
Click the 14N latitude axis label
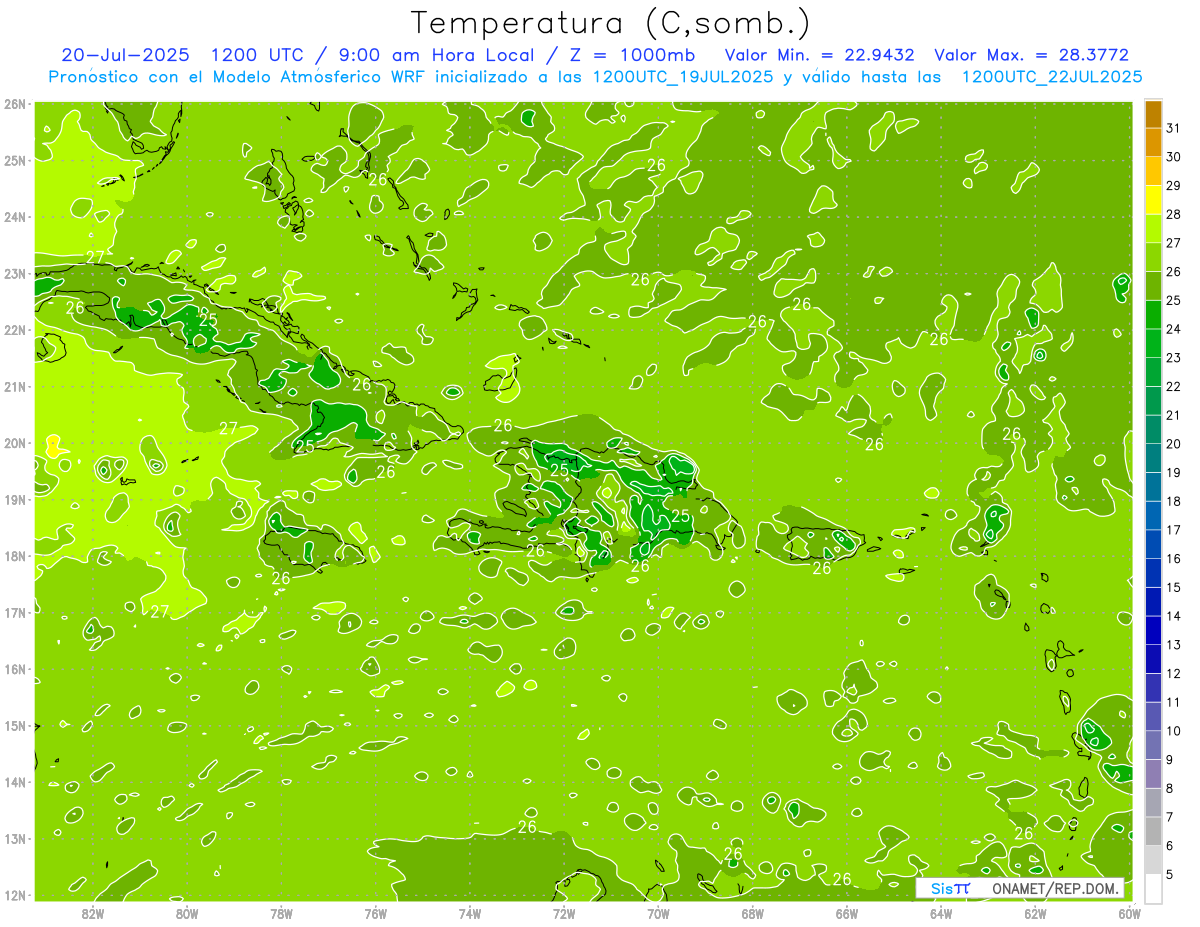[x=14, y=782]
